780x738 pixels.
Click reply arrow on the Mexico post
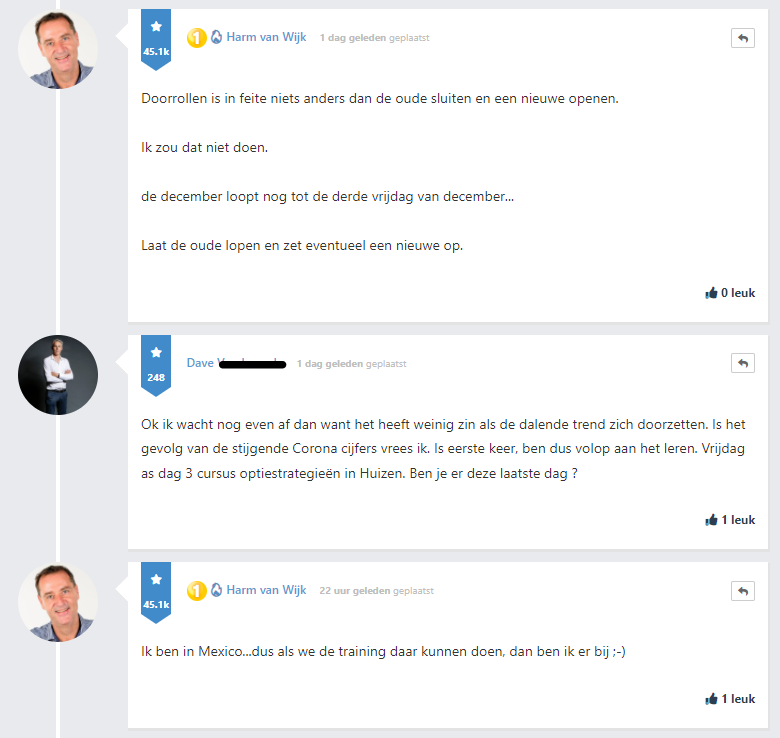pos(742,591)
